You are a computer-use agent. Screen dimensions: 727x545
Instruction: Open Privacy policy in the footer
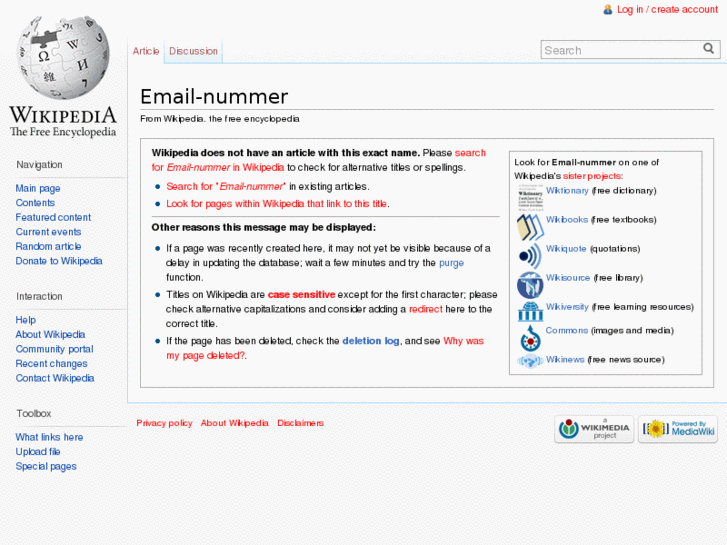click(x=164, y=423)
